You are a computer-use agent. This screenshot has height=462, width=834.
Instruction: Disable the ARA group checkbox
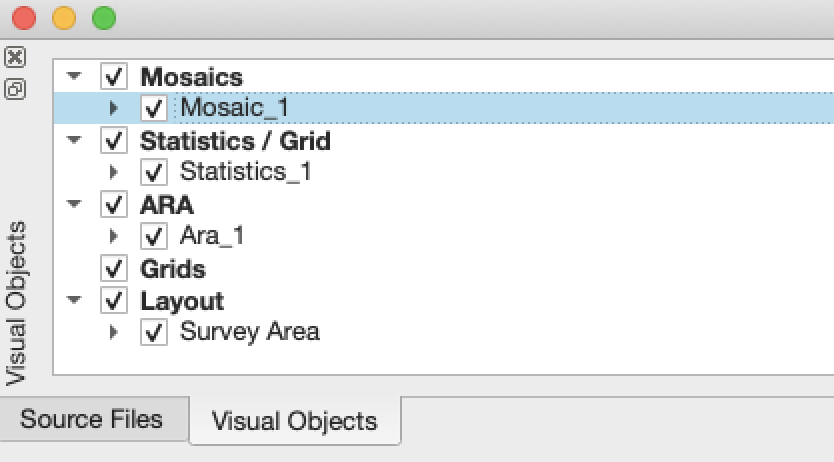coord(114,205)
